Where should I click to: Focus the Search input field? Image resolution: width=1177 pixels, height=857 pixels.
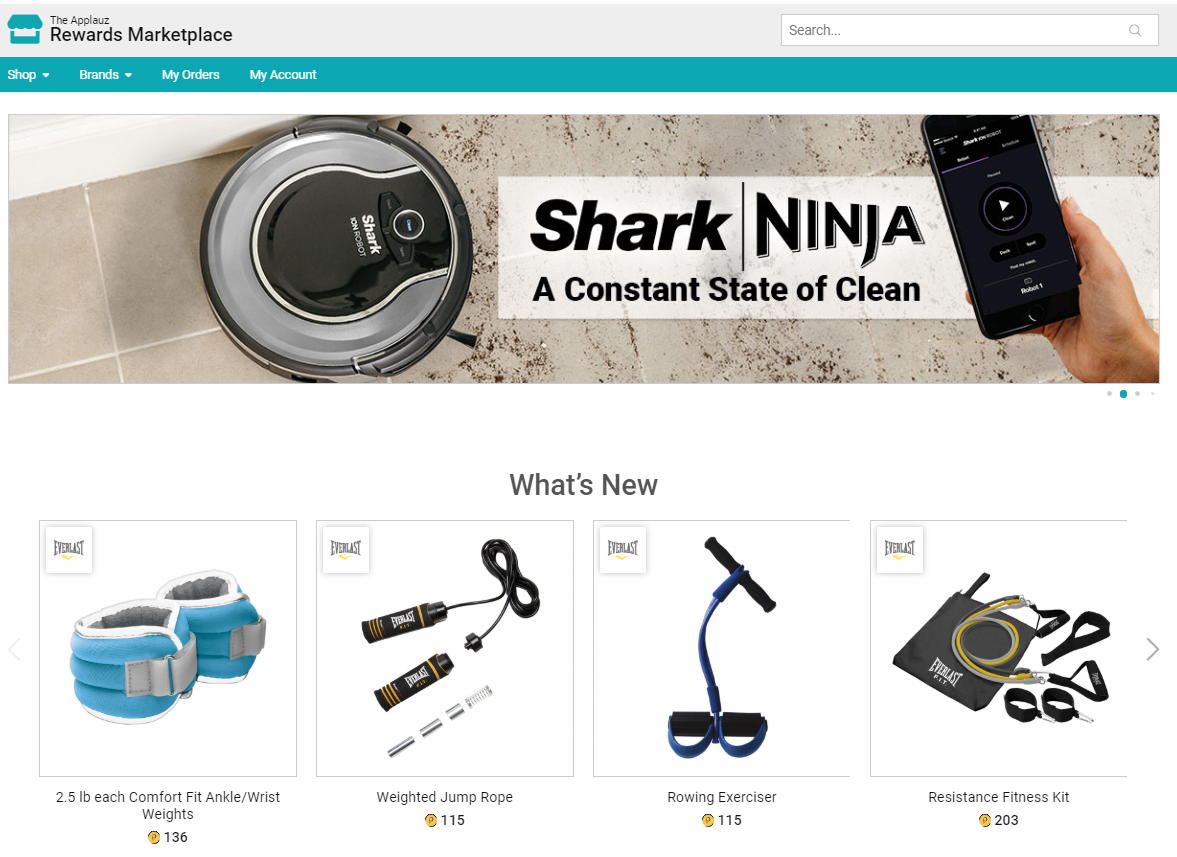[x=953, y=31]
